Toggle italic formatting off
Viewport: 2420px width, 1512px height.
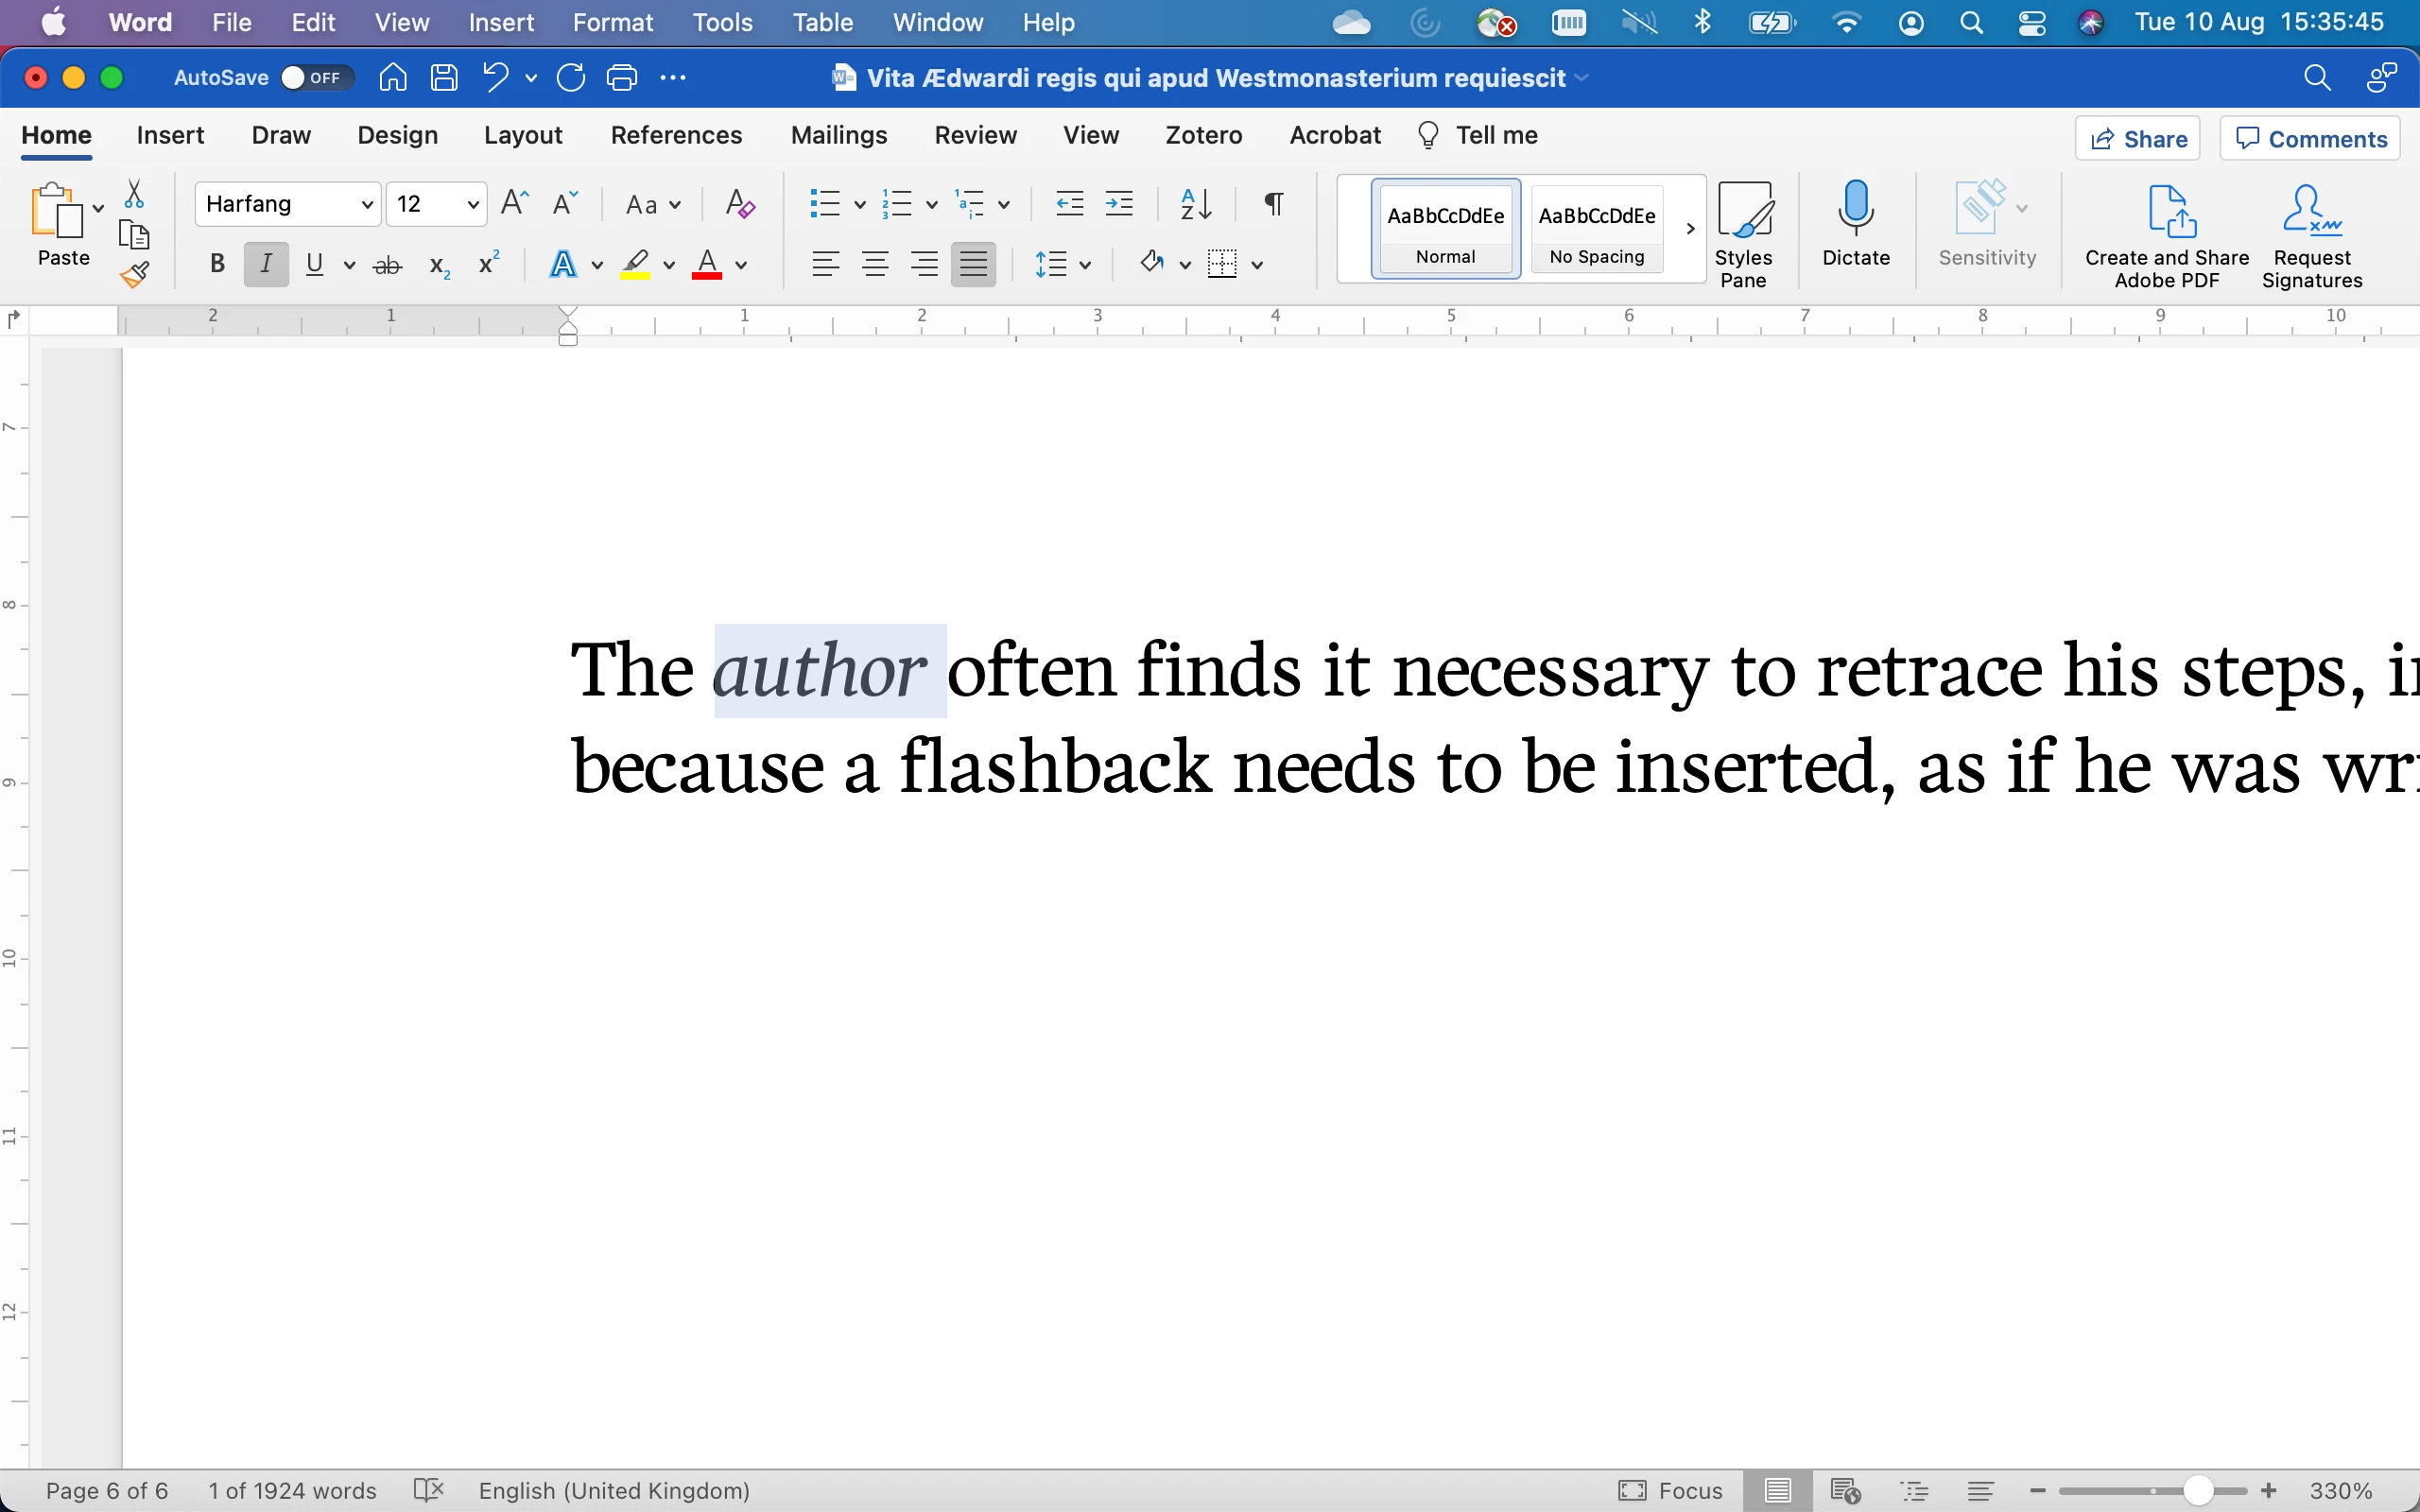tap(266, 265)
